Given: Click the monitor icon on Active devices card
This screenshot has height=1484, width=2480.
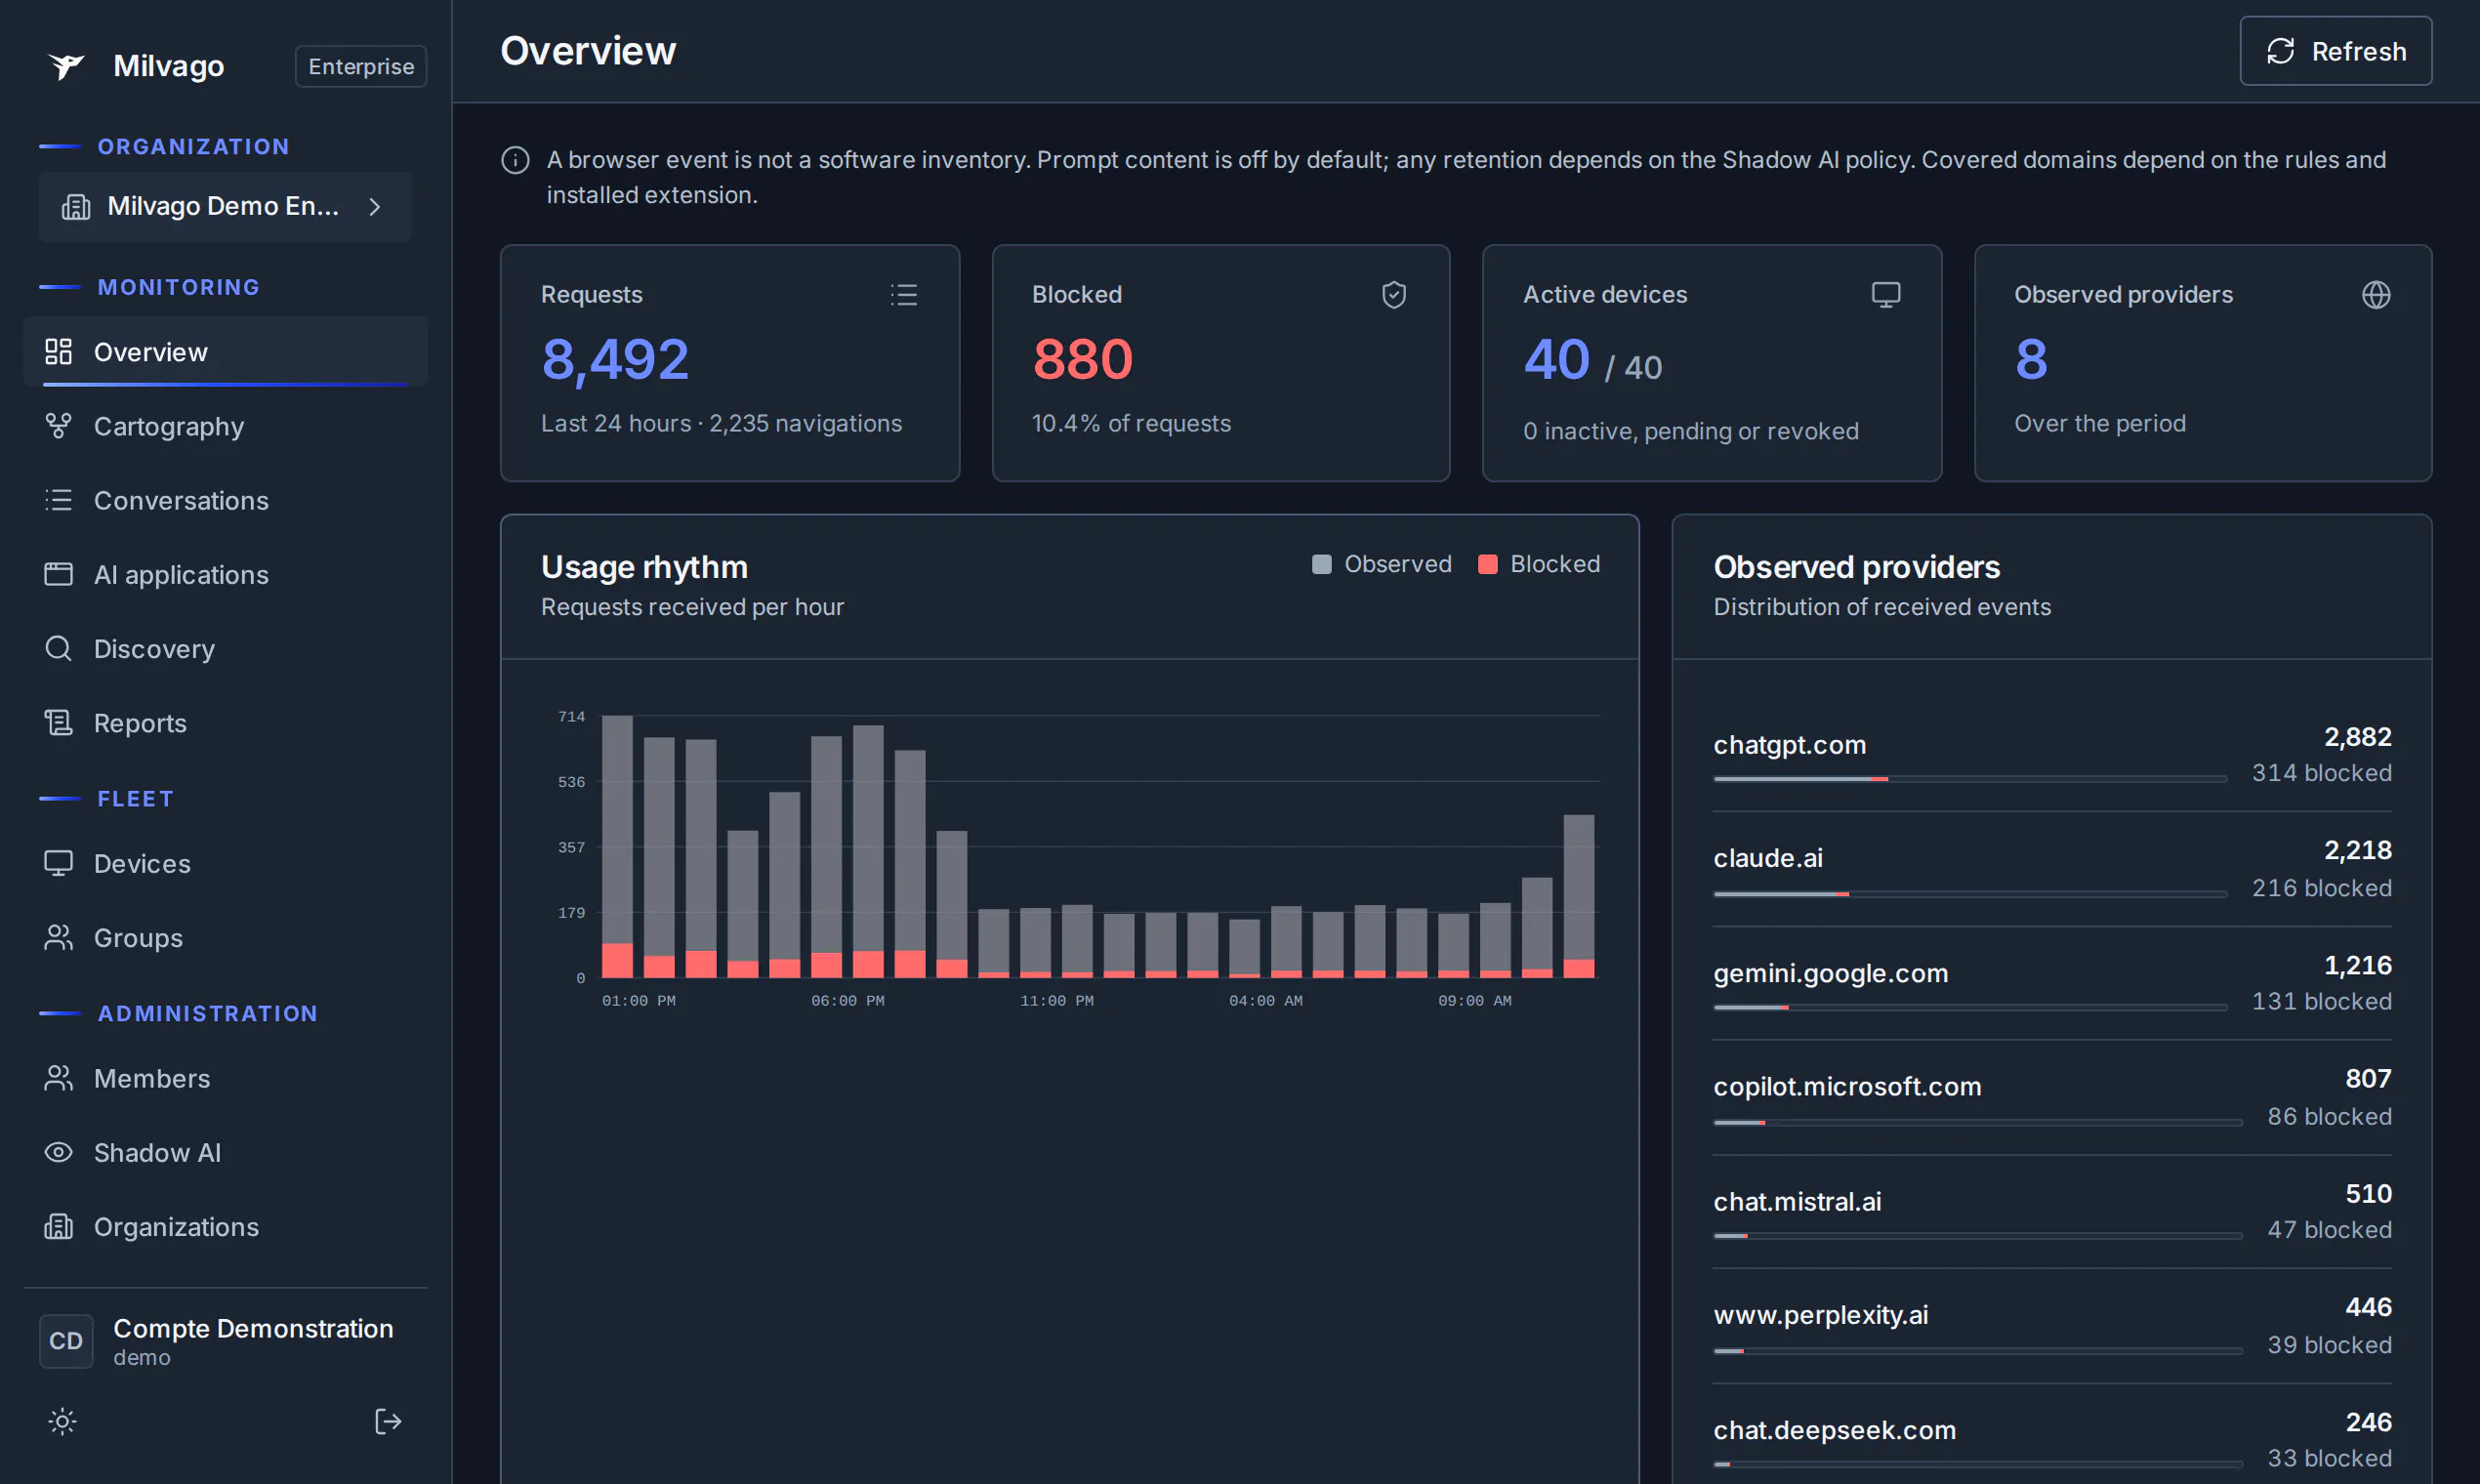Looking at the screenshot, I should click(x=1886, y=295).
